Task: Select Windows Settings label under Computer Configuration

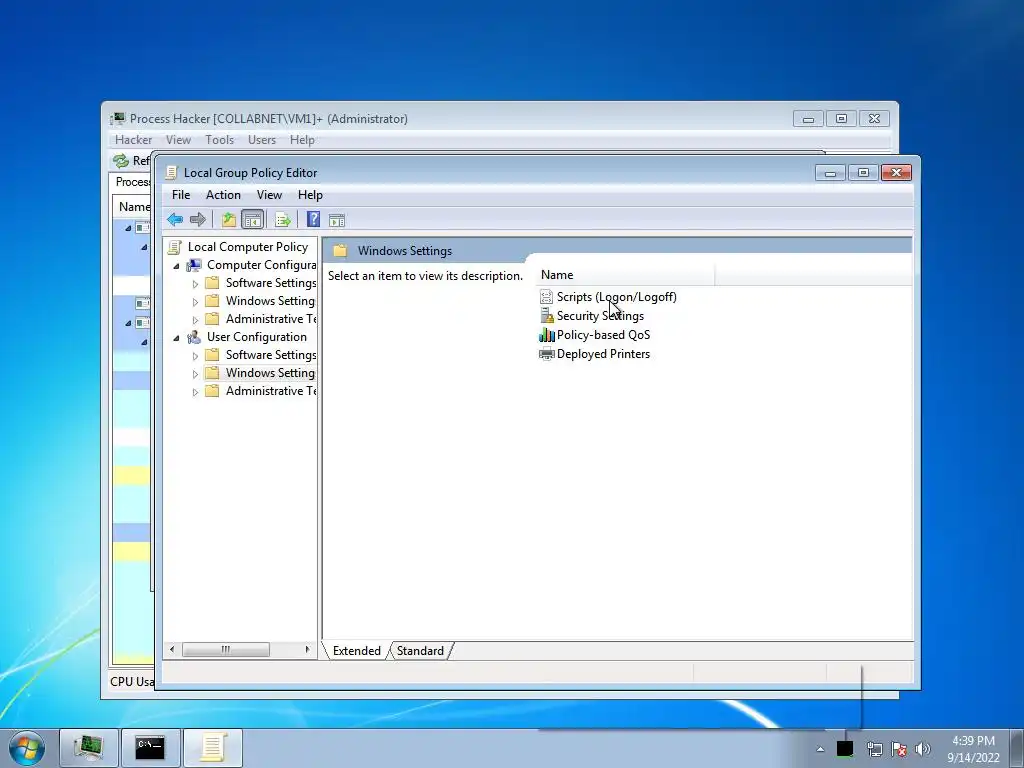Action: coord(270,301)
